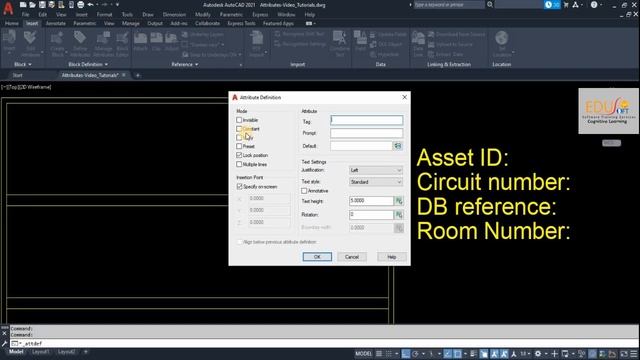Viewport: 640px width, 360px height.
Task: Open the quick access toolbar customize arrow
Action: [118, 5]
